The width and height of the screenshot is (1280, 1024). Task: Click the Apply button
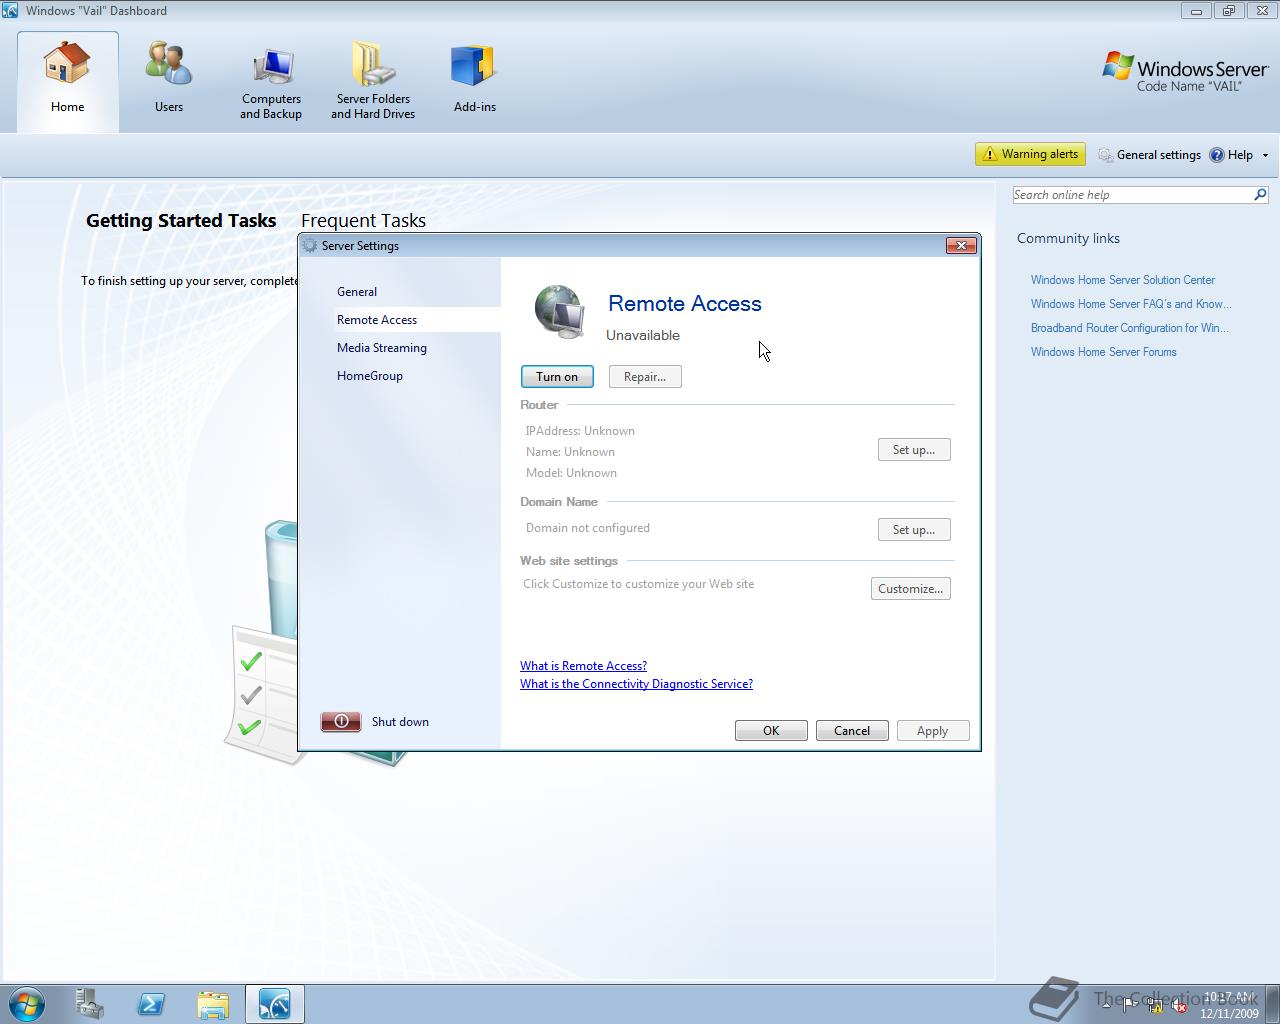coord(933,731)
